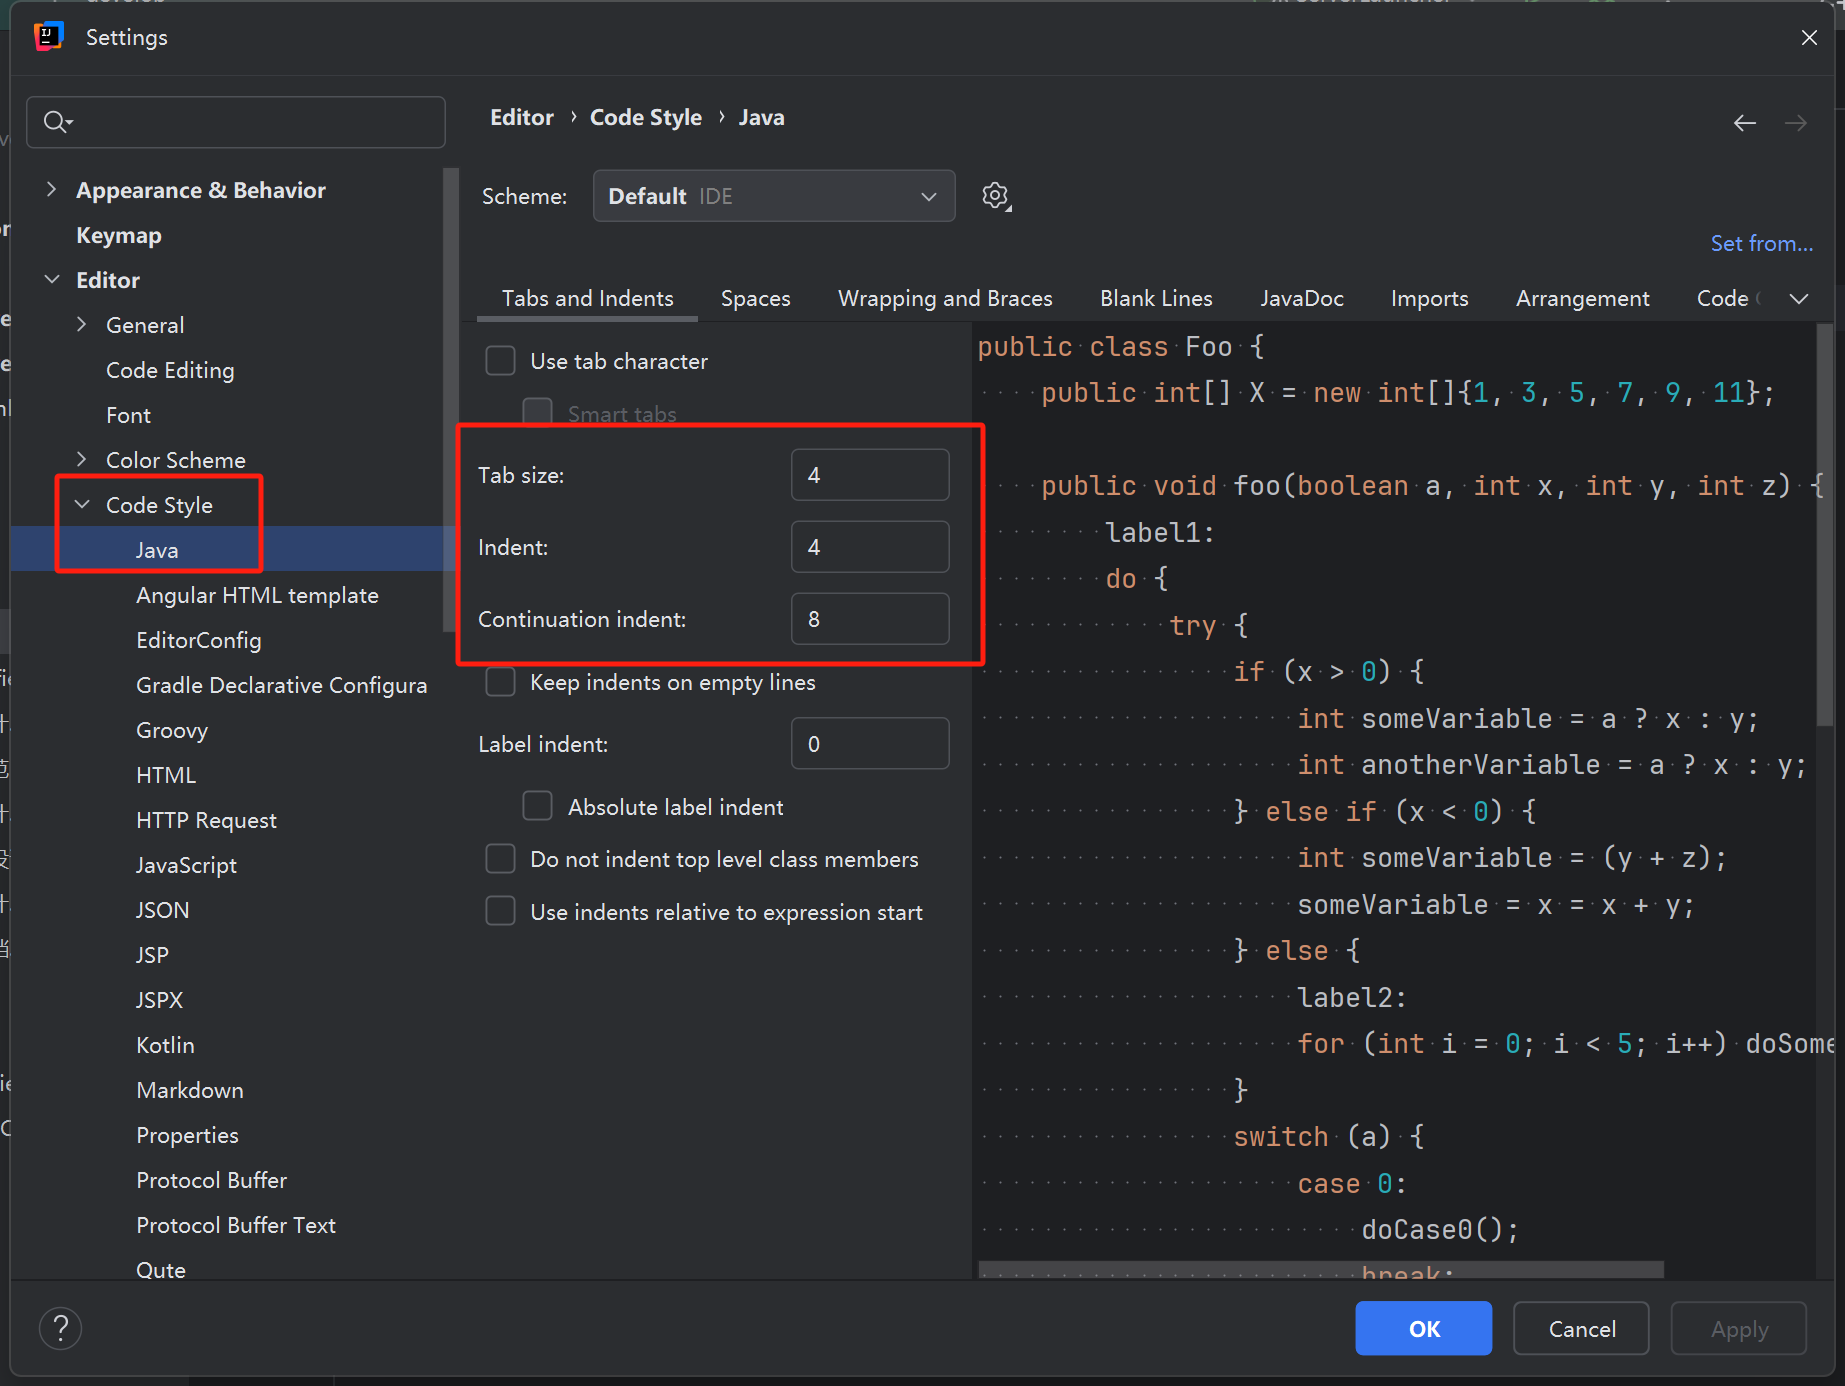Click the code preview vertical scrollbar

[1824, 525]
